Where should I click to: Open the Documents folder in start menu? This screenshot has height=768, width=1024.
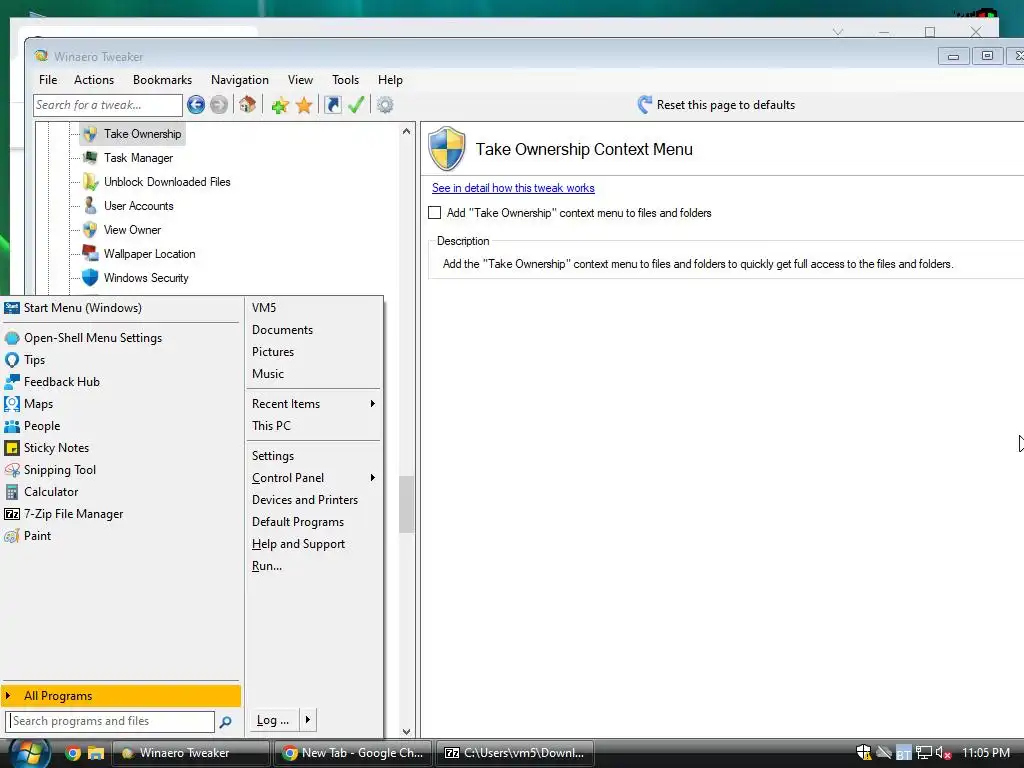pos(283,330)
